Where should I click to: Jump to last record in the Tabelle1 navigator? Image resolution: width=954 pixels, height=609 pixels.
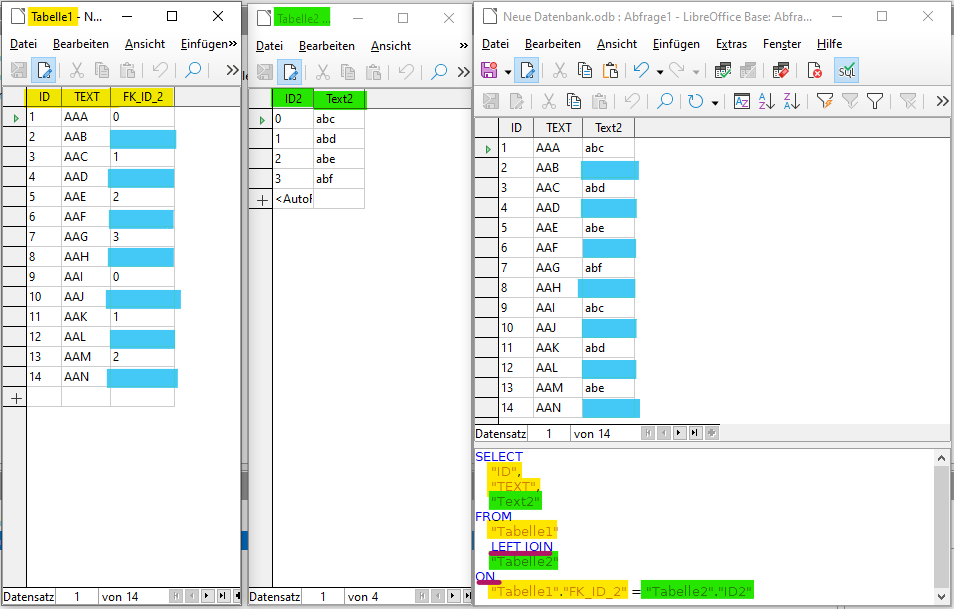tap(223, 596)
